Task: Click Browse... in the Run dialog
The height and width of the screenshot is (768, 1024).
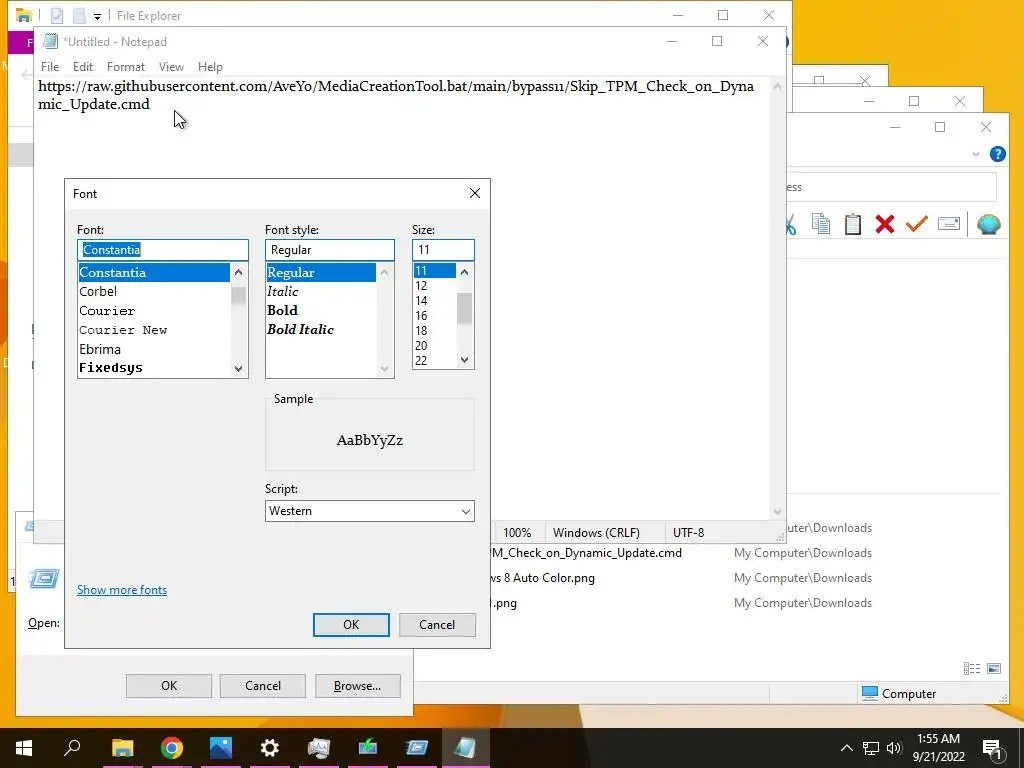Action: point(357,686)
